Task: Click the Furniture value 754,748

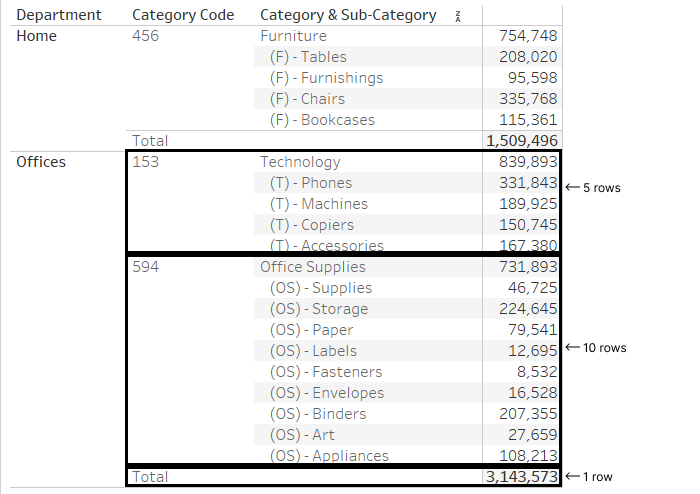Action: tap(528, 36)
